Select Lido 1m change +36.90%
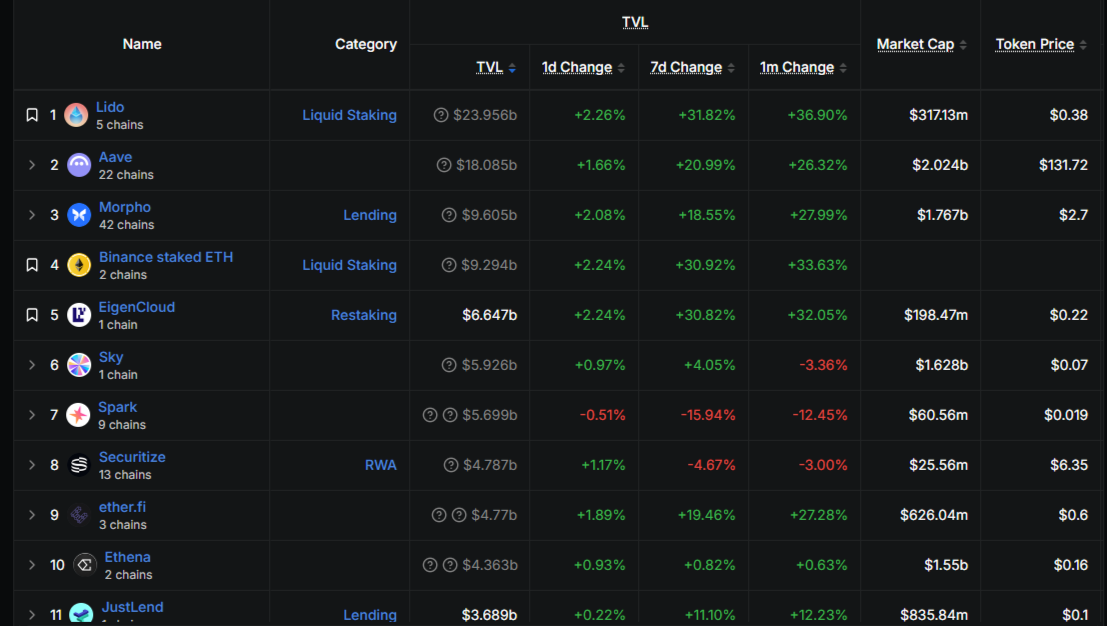This screenshot has width=1107, height=626. pyautogui.click(x=818, y=115)
